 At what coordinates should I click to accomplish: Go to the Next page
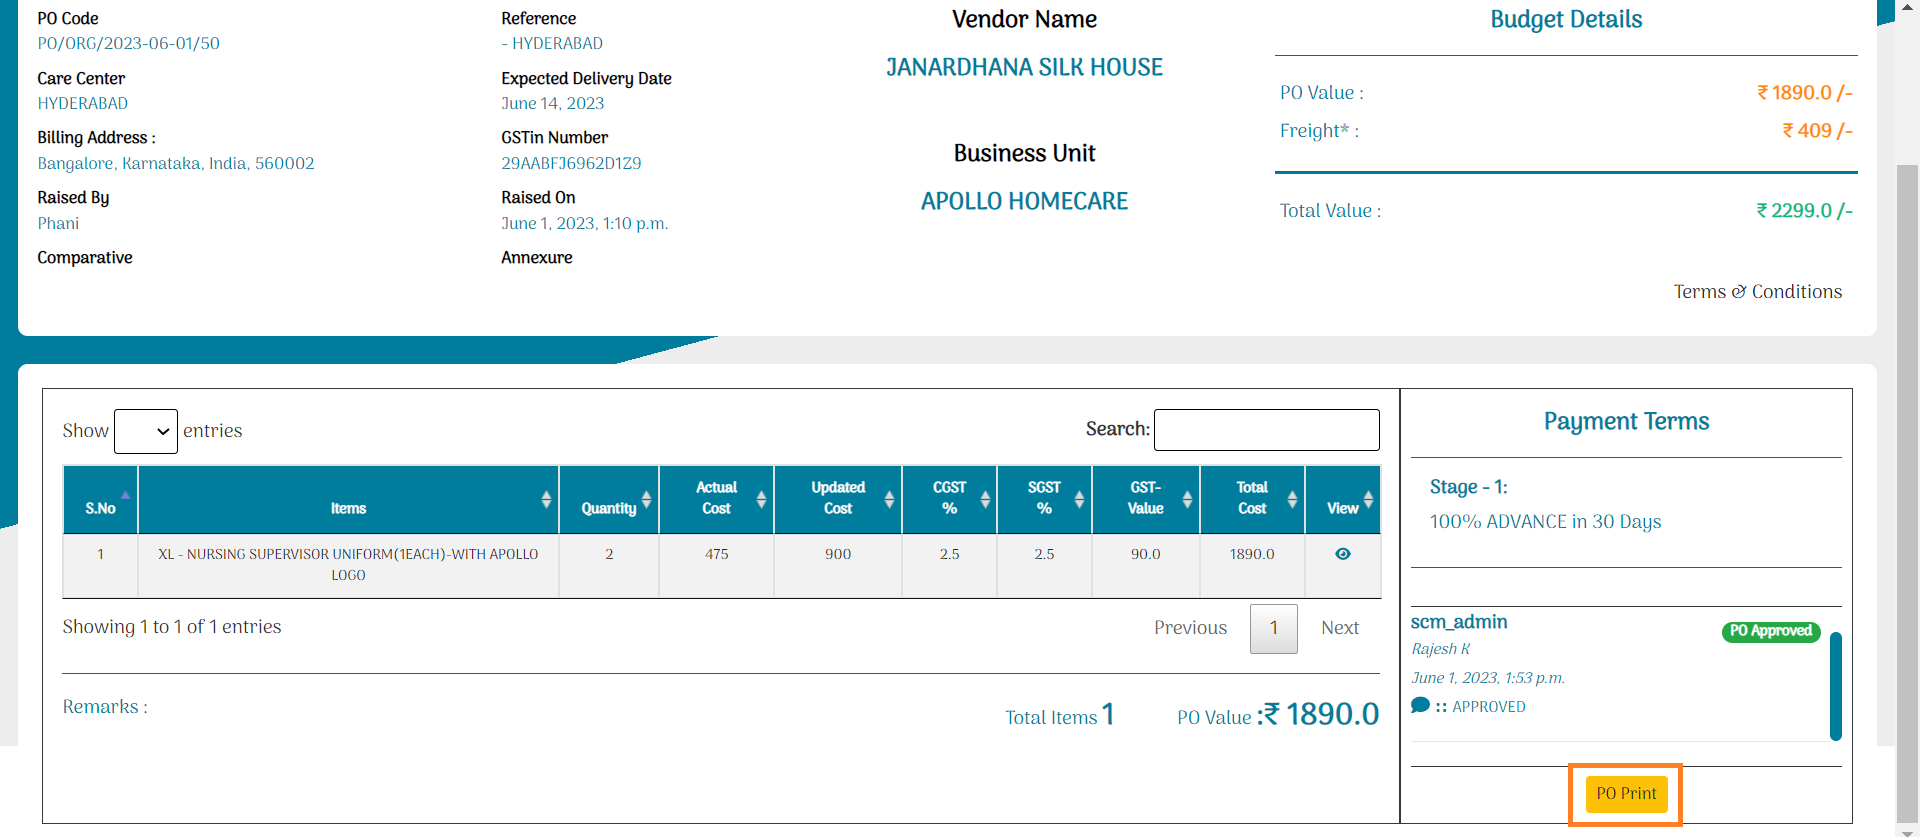tap(1339, 628)
